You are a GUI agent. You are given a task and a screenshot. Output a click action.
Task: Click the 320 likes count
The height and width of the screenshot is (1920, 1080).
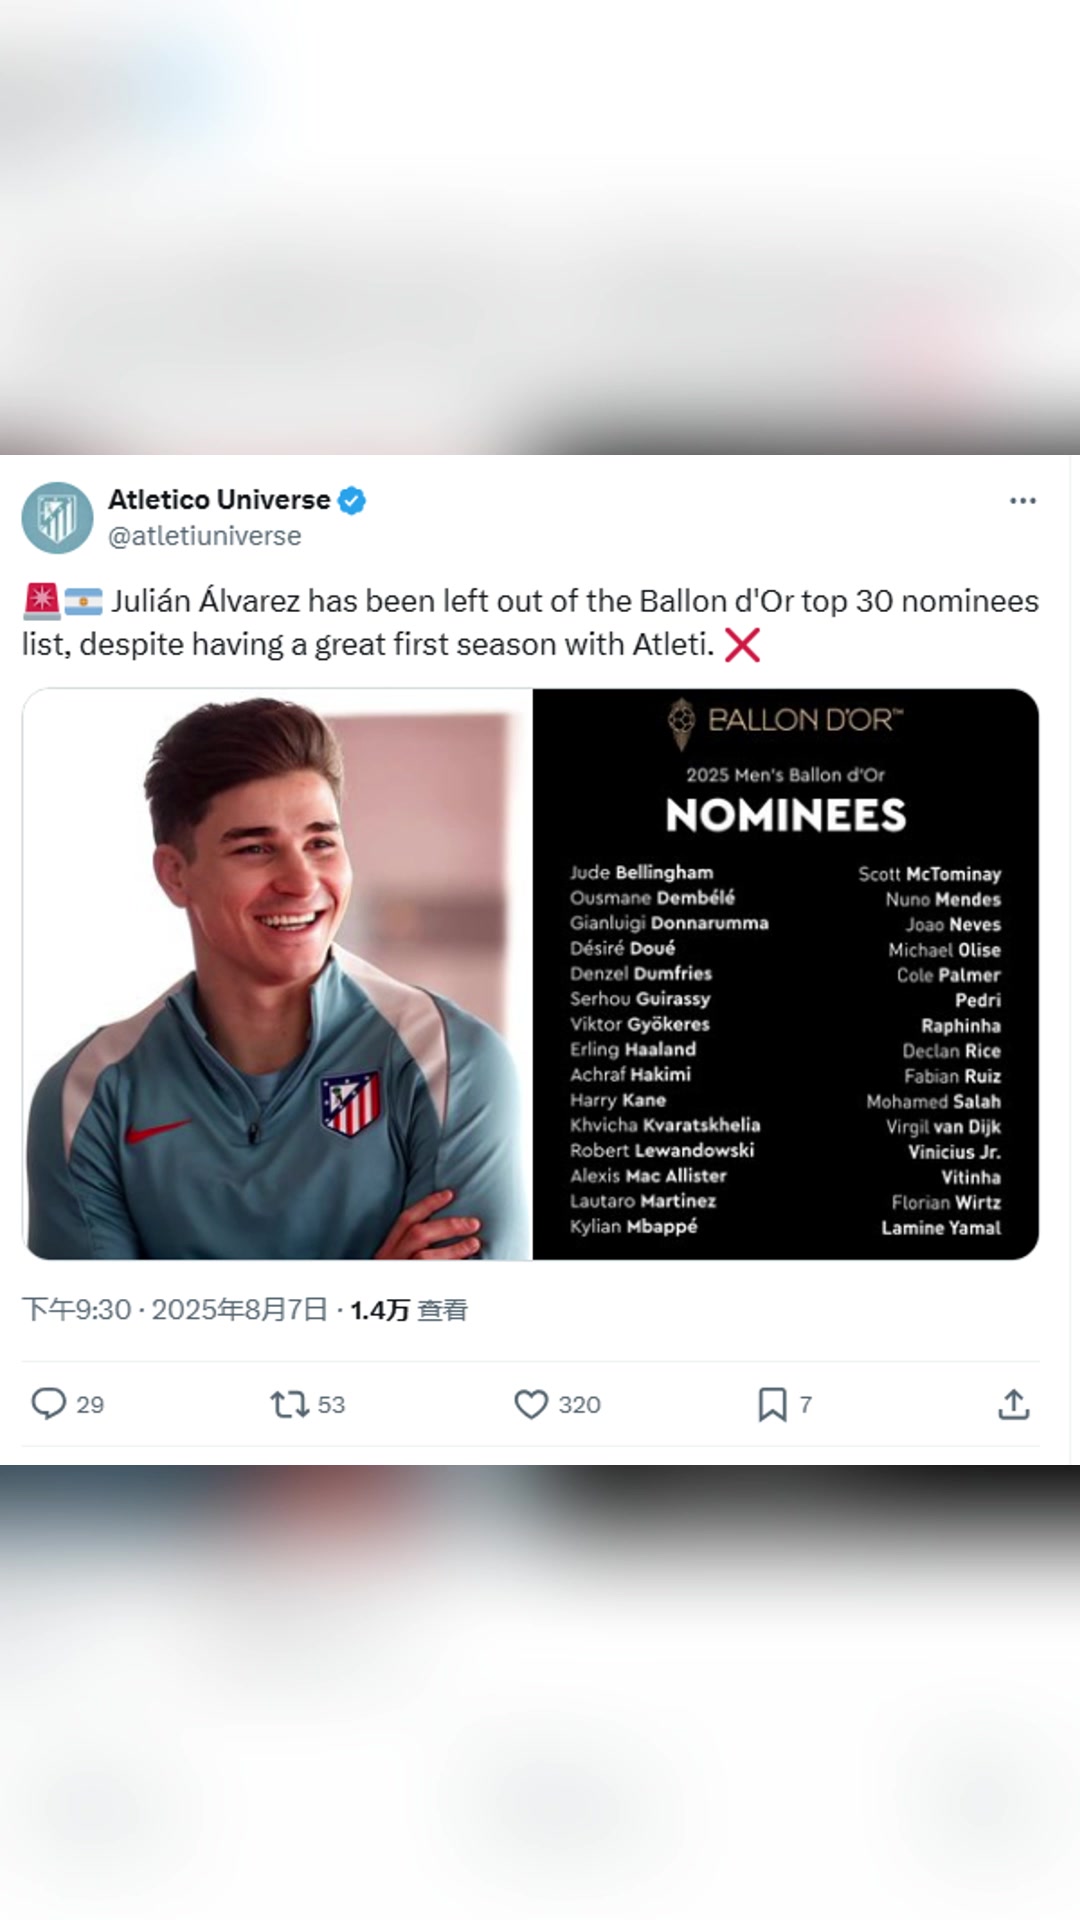579,1405
